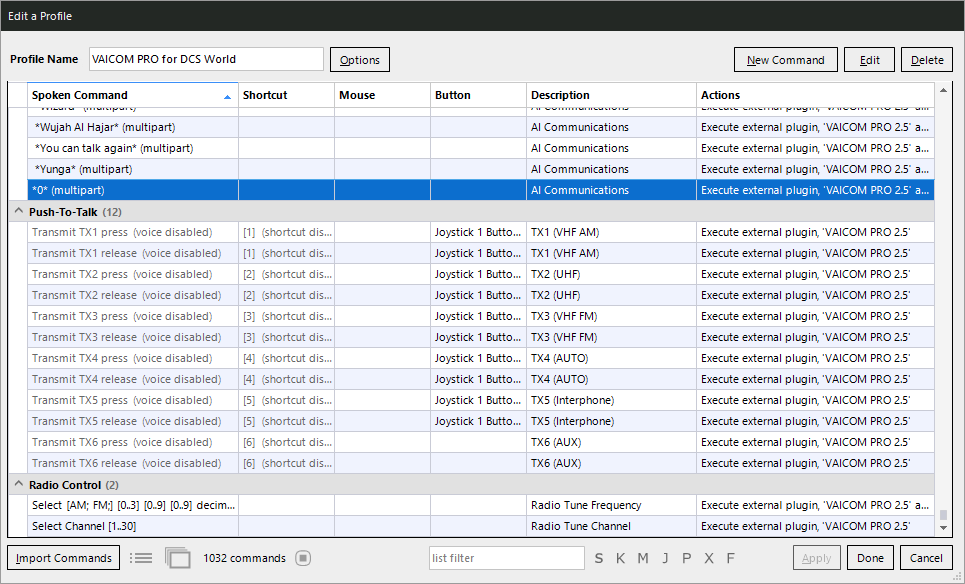
Task: Click the scrollbar up arrow
Action: 943,90
